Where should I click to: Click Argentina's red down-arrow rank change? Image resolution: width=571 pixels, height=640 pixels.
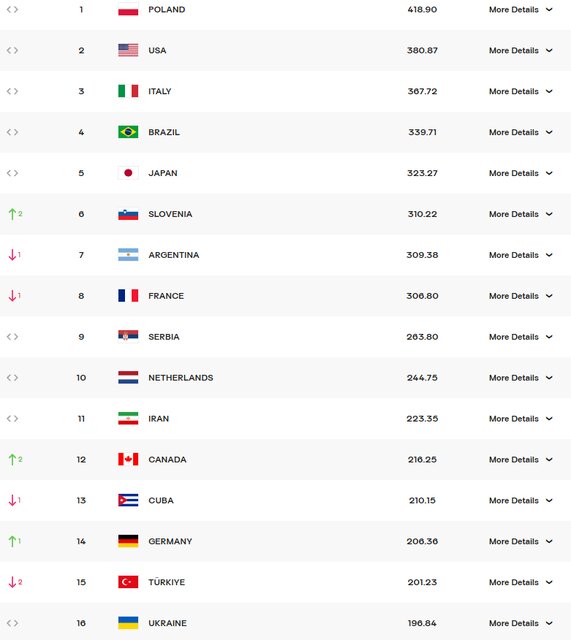pos(14,255)
